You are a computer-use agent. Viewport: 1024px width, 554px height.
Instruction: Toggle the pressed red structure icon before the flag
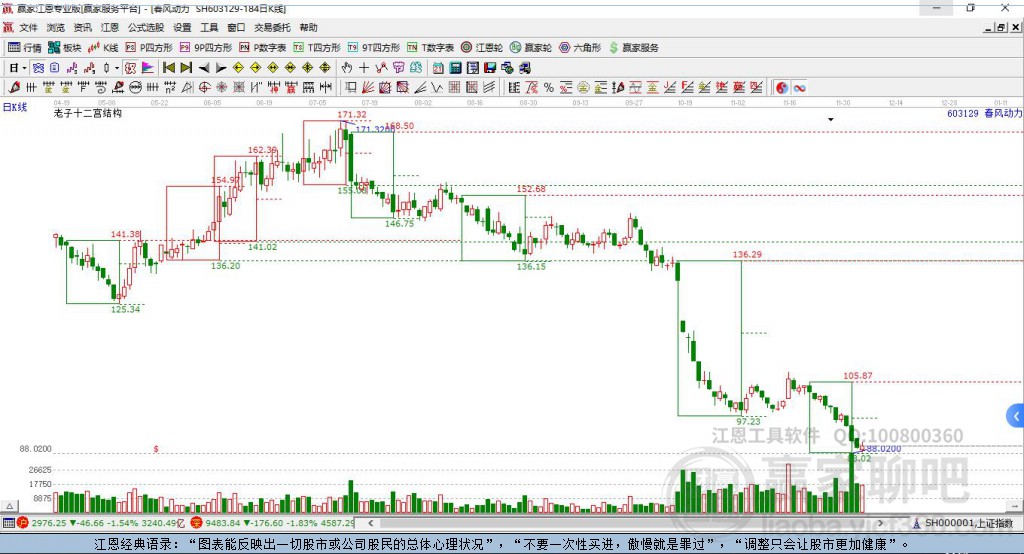coord(131,68)
